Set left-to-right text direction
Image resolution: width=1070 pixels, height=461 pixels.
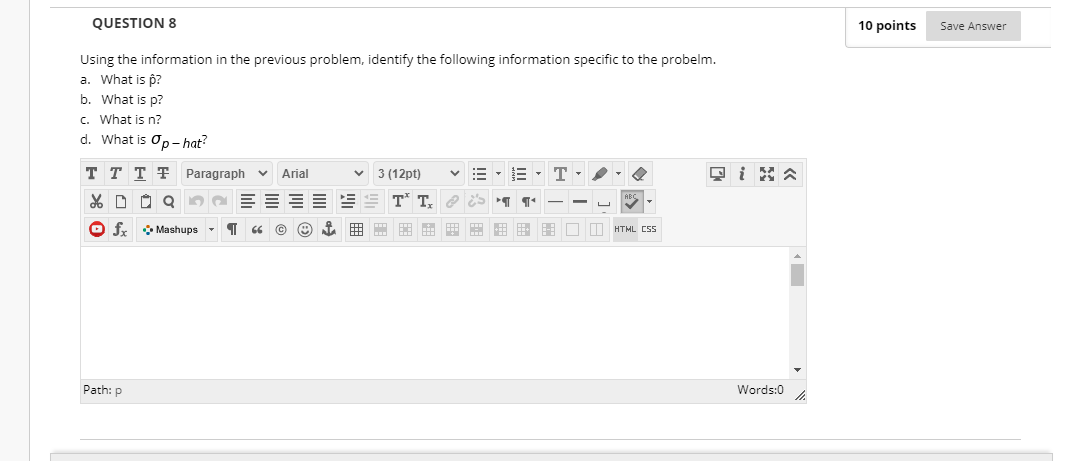504,202
